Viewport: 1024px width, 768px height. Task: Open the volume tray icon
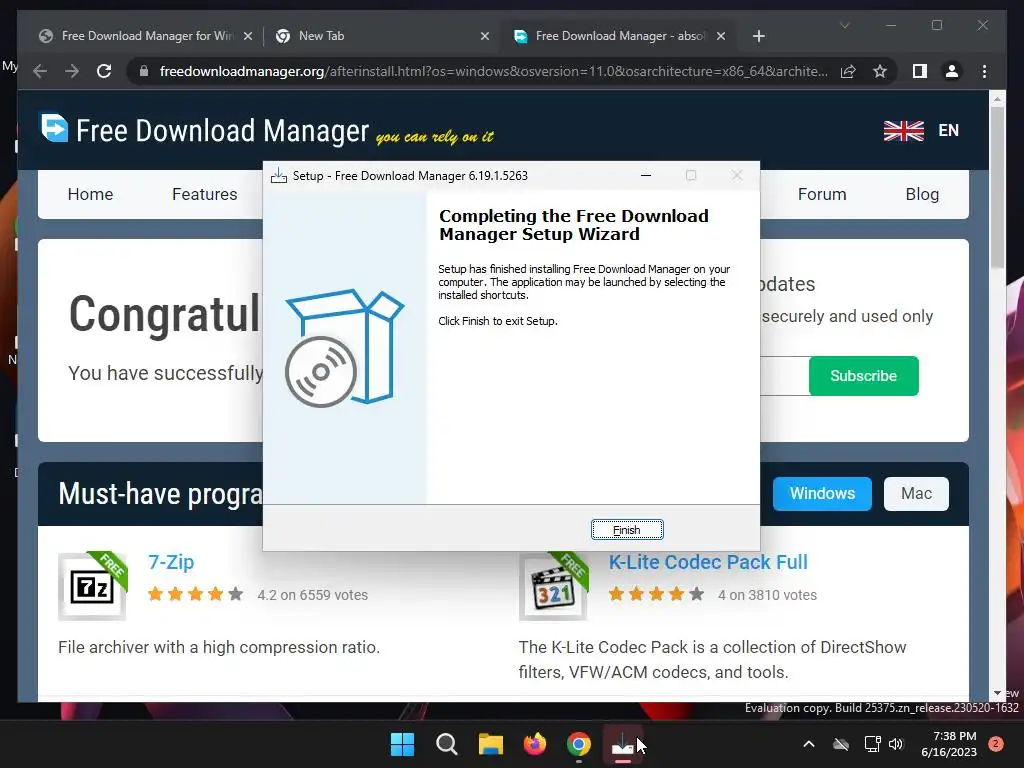896,744
